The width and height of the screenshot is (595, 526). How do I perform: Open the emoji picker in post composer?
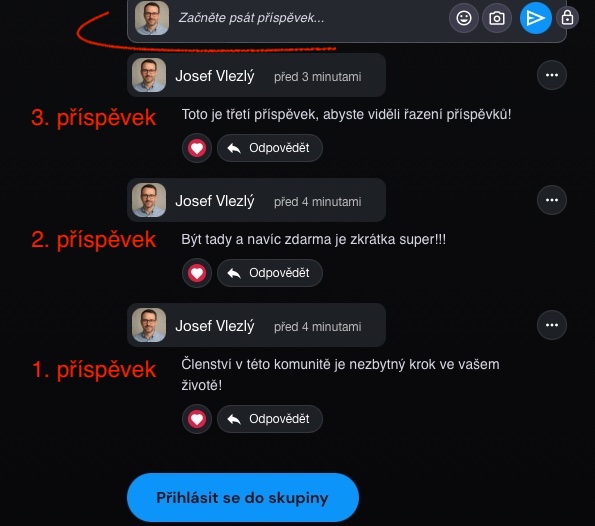coord(464,18)
